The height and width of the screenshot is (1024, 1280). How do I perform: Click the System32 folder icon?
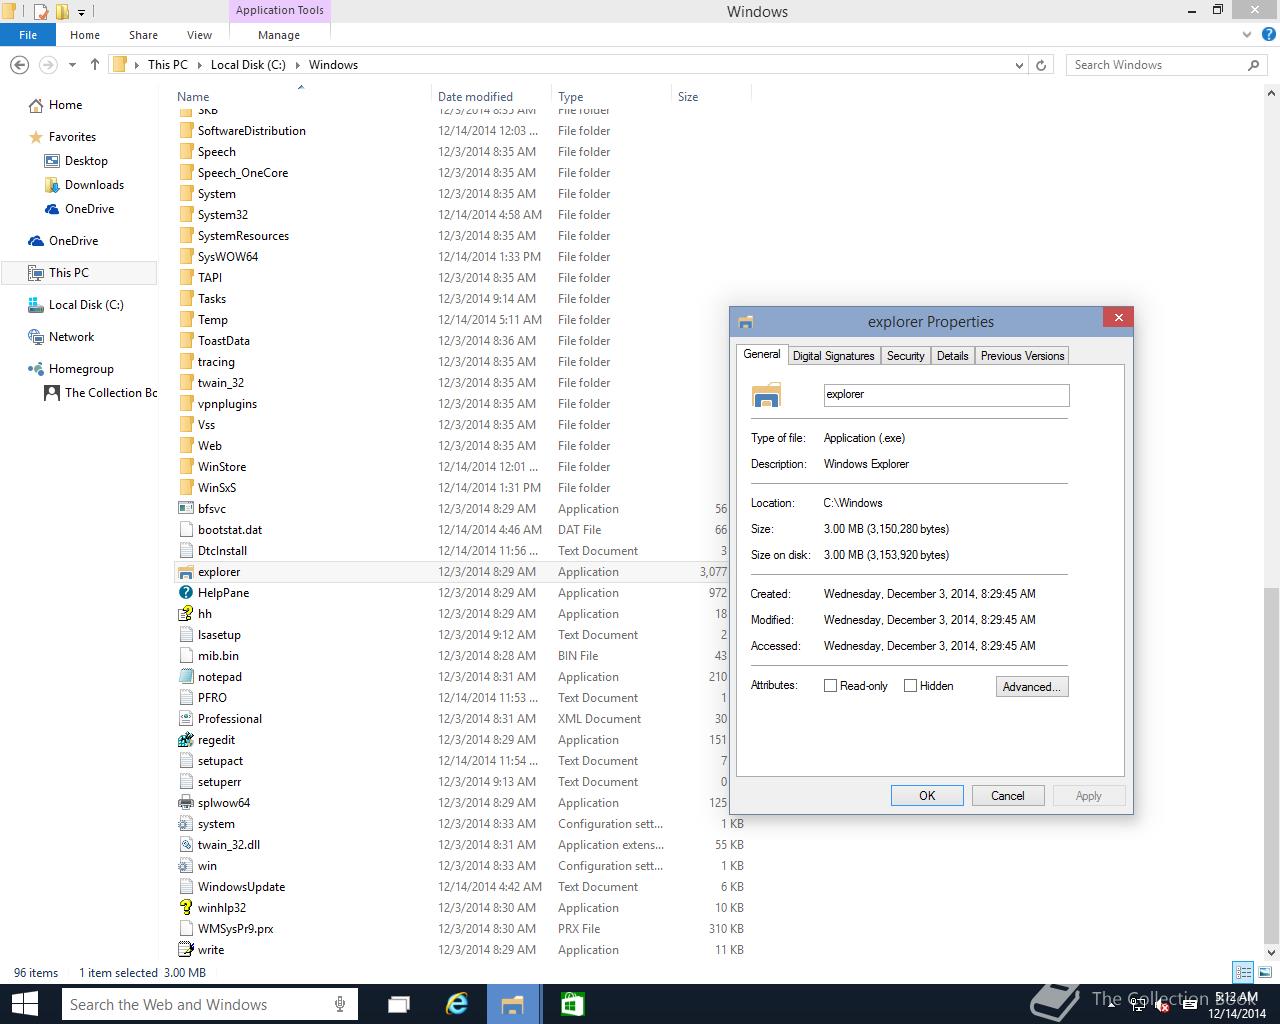coord(185,215)
